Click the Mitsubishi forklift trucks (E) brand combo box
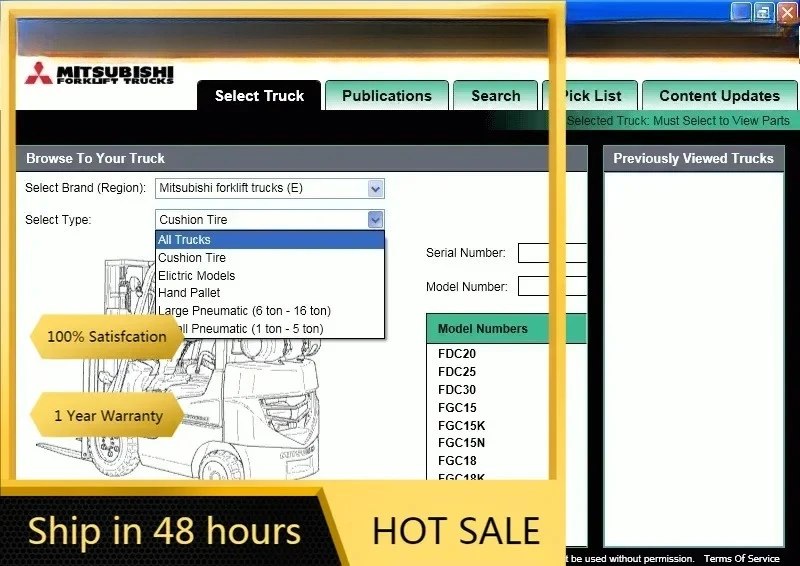The width and height of the screenshot is (800, 566). [x=269, y=188]
